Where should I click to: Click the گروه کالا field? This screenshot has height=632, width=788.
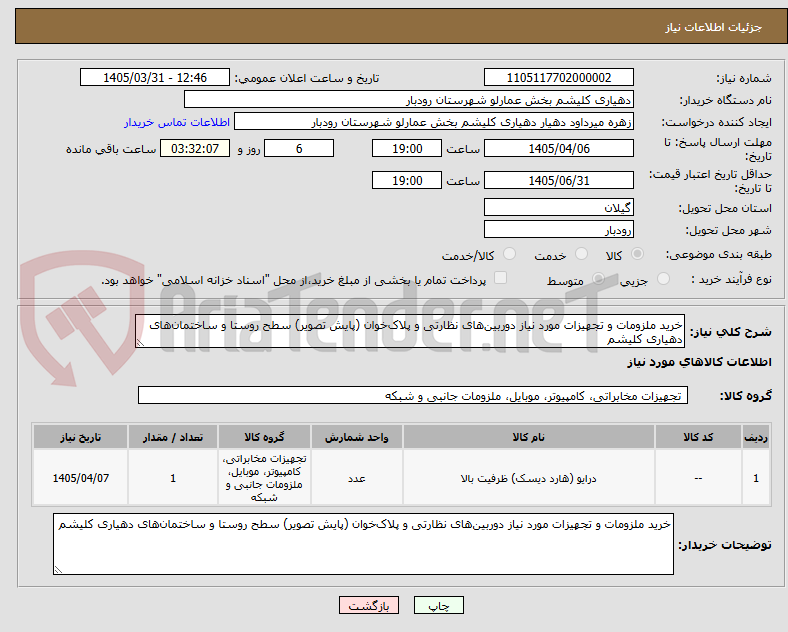[413, 395]
